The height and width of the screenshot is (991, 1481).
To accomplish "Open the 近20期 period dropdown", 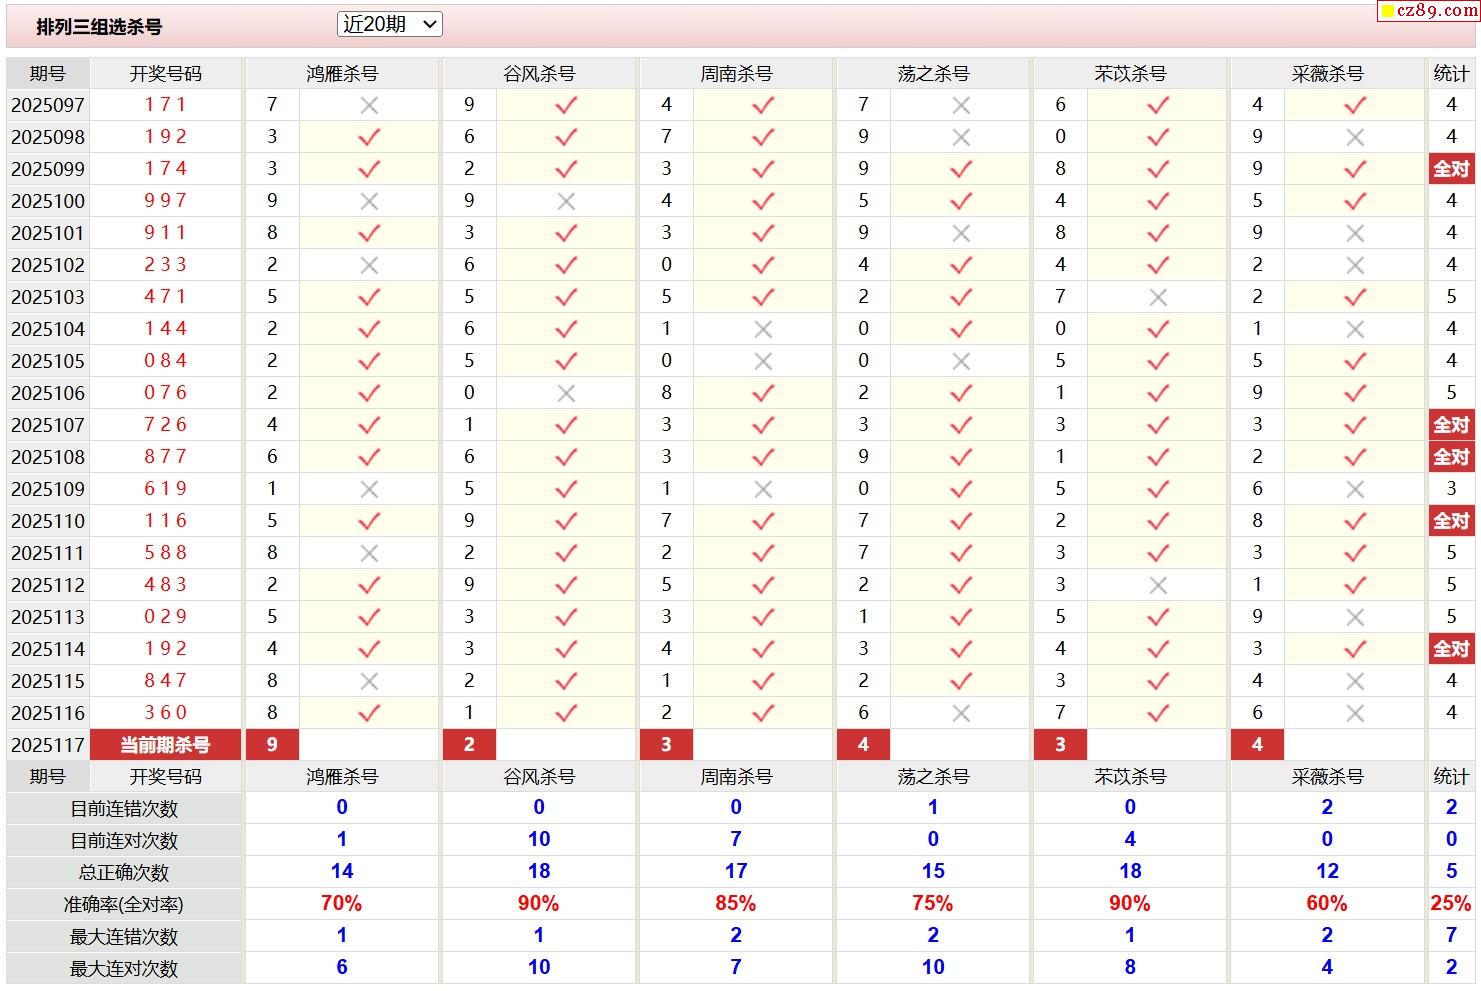I will click(x=389, y=24).
